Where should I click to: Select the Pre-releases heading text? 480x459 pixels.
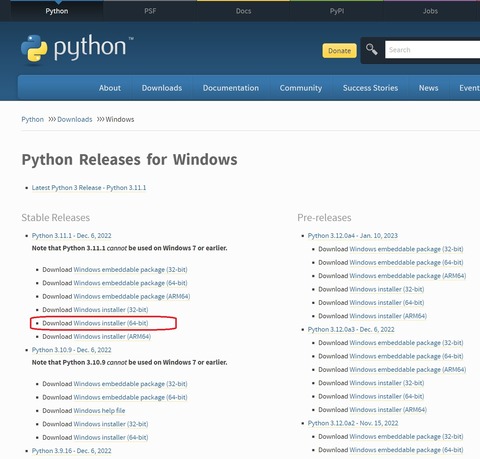point(324,218)
